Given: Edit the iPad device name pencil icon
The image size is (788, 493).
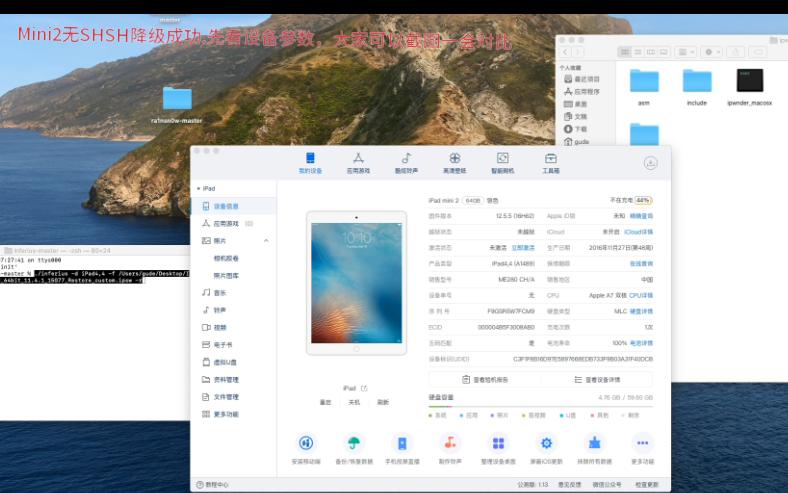Looking at the screenshot, I should tap(364, 388).
